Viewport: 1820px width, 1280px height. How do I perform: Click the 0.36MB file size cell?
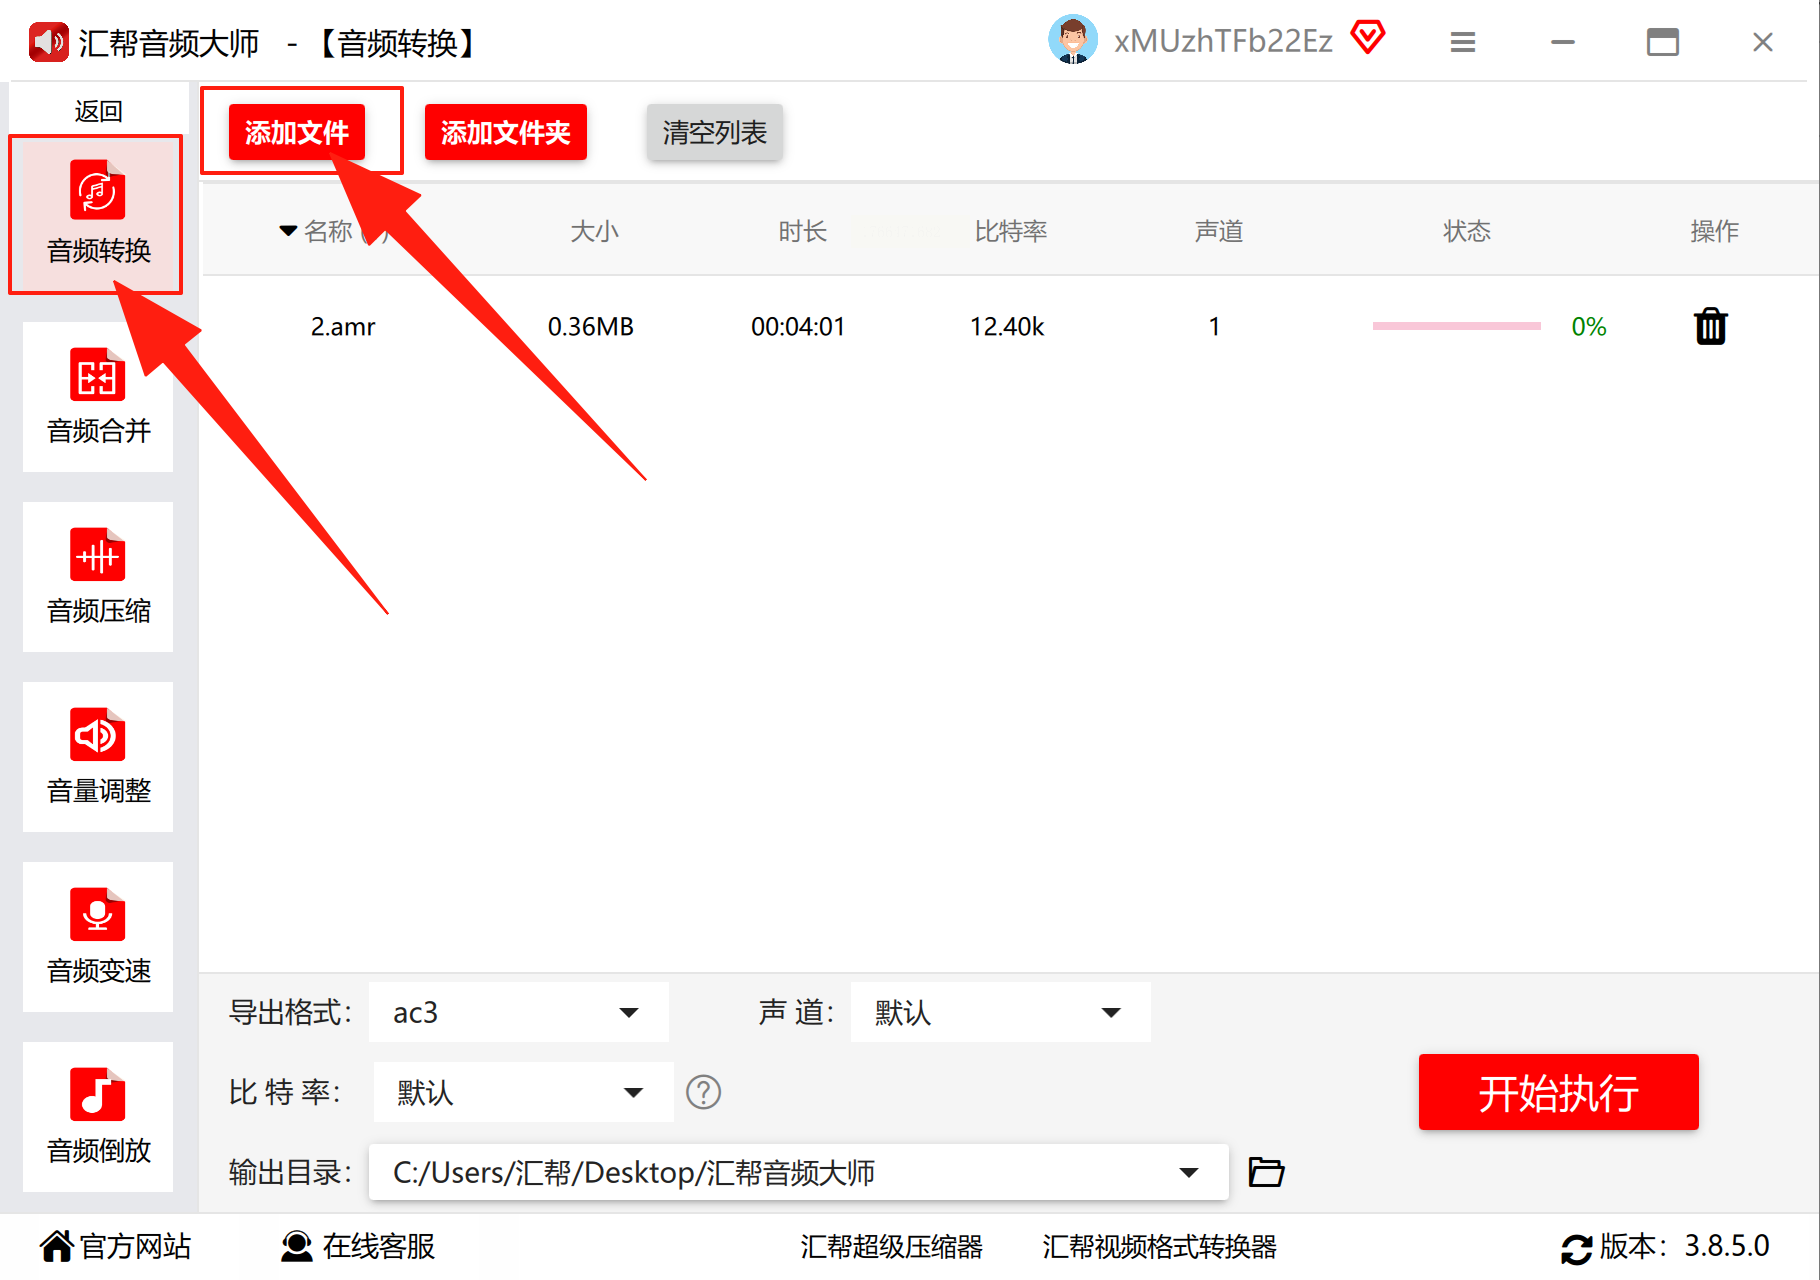coord(591,327)
